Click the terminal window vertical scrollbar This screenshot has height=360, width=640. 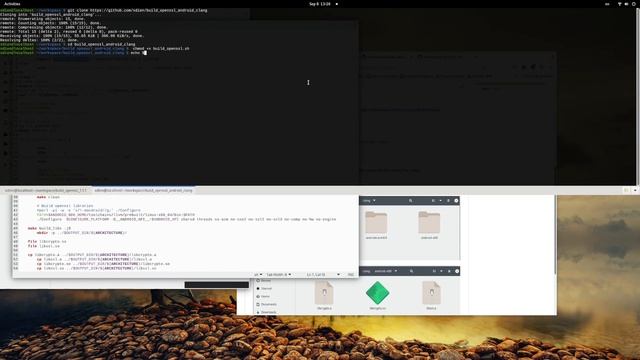point(638,97)
